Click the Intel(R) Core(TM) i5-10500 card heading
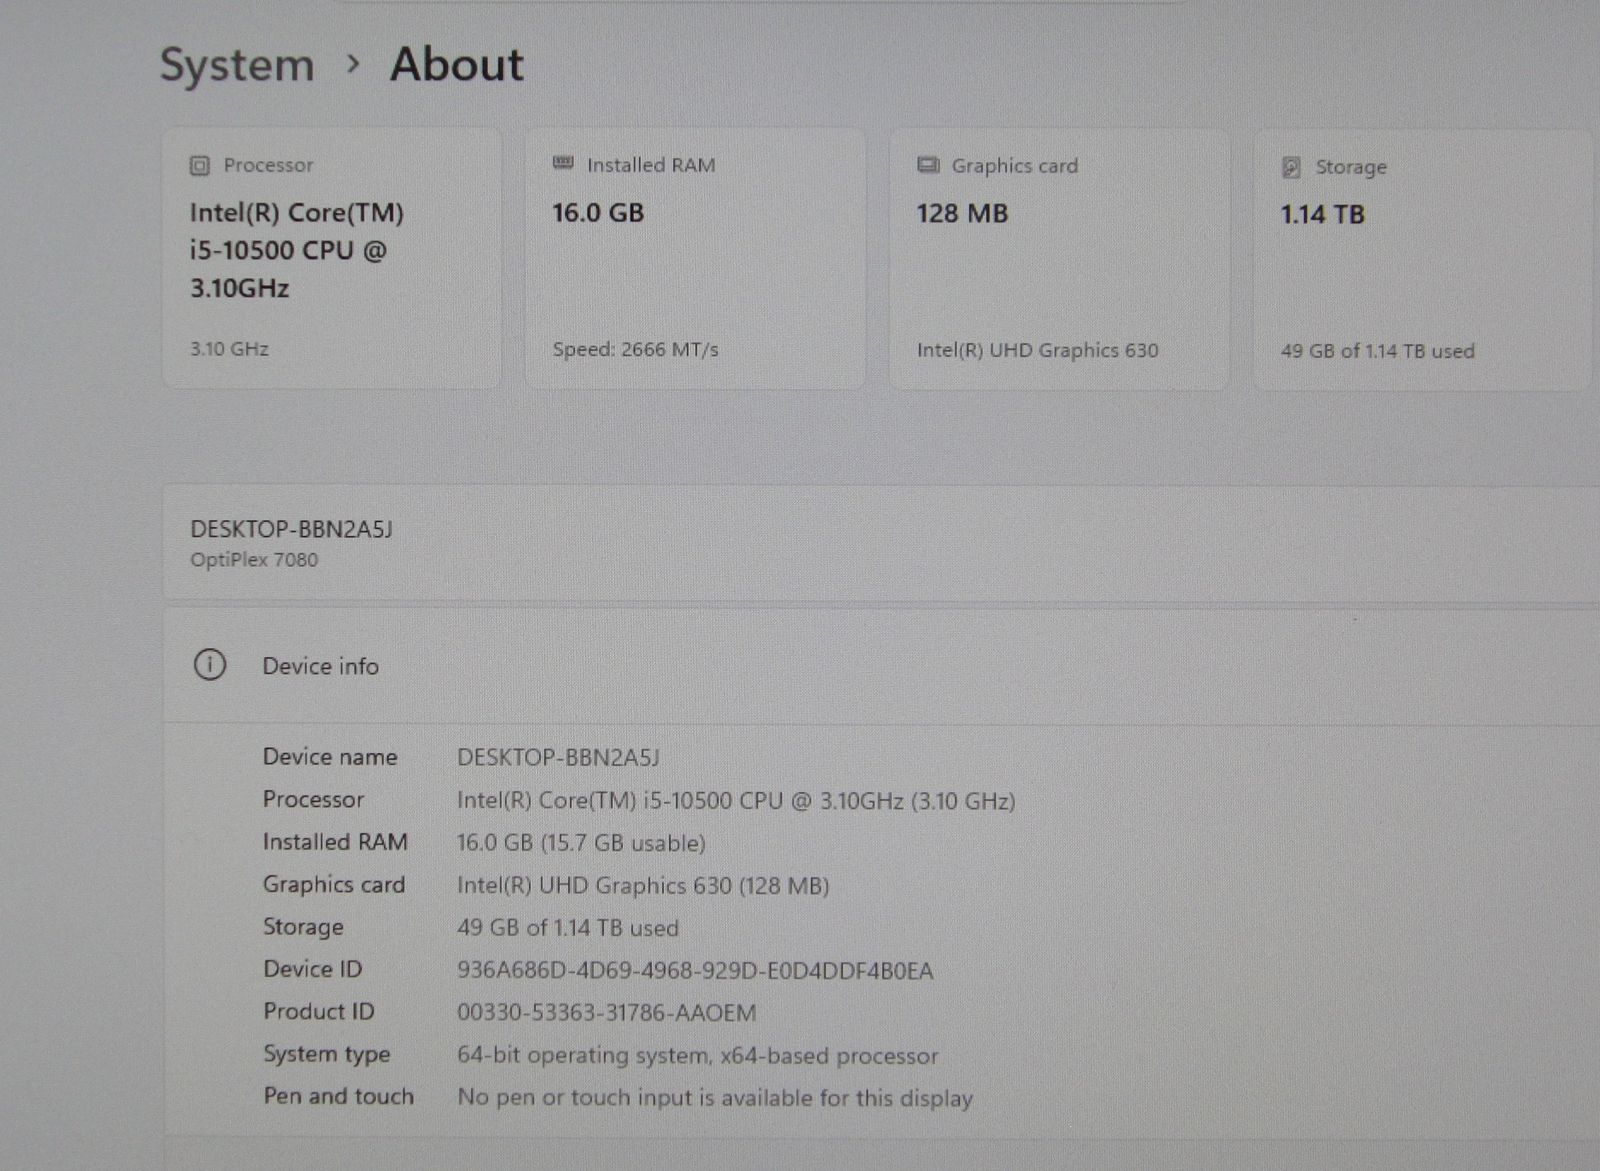The image size is (1600, 1171). pyautogui.click(x=297, y=250)
